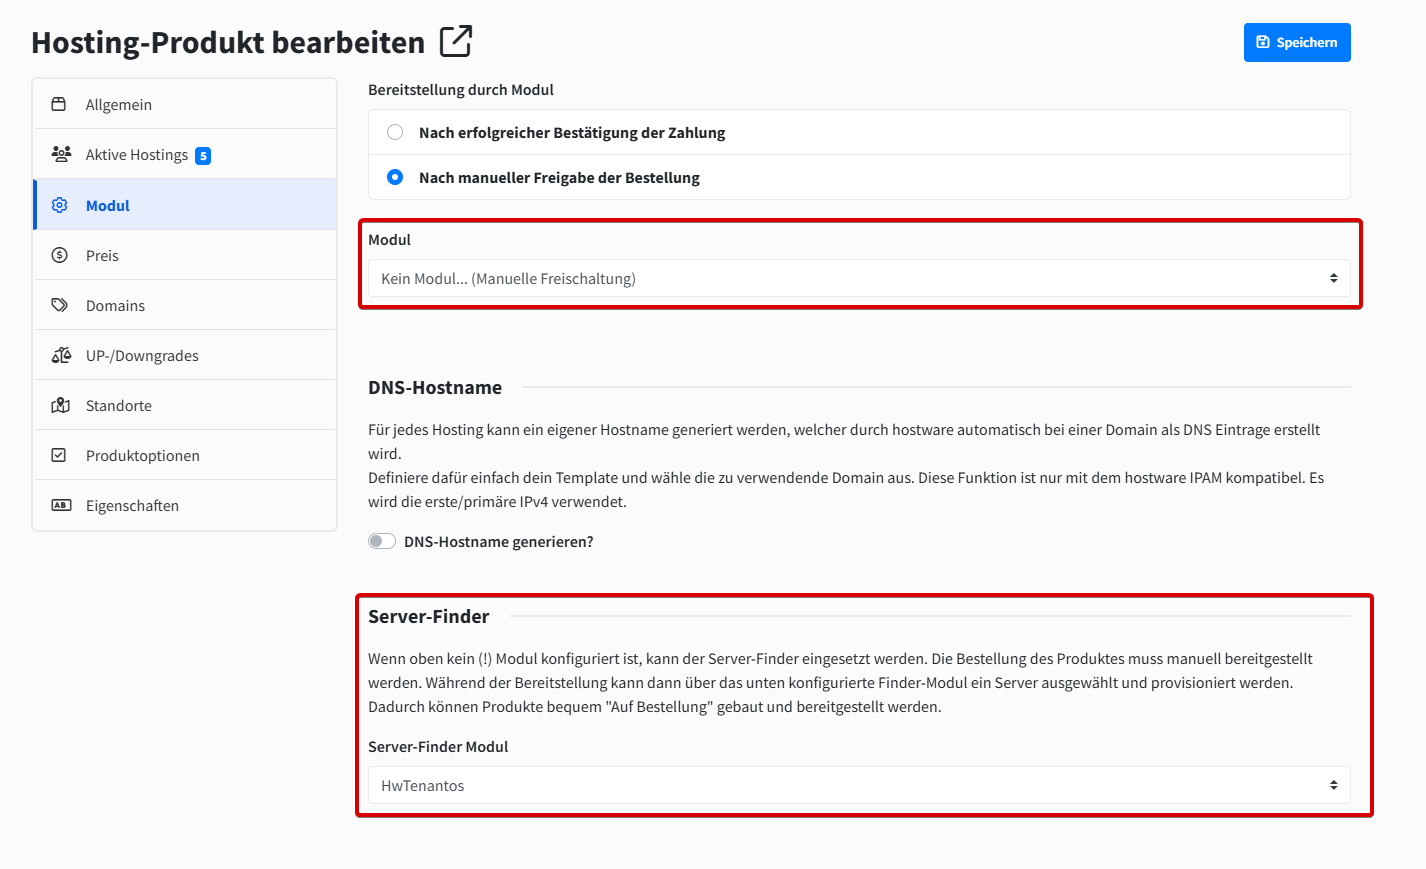The image size is (1426, 869).
Task: Click the Standorte map icon
Action: point(60,405)
